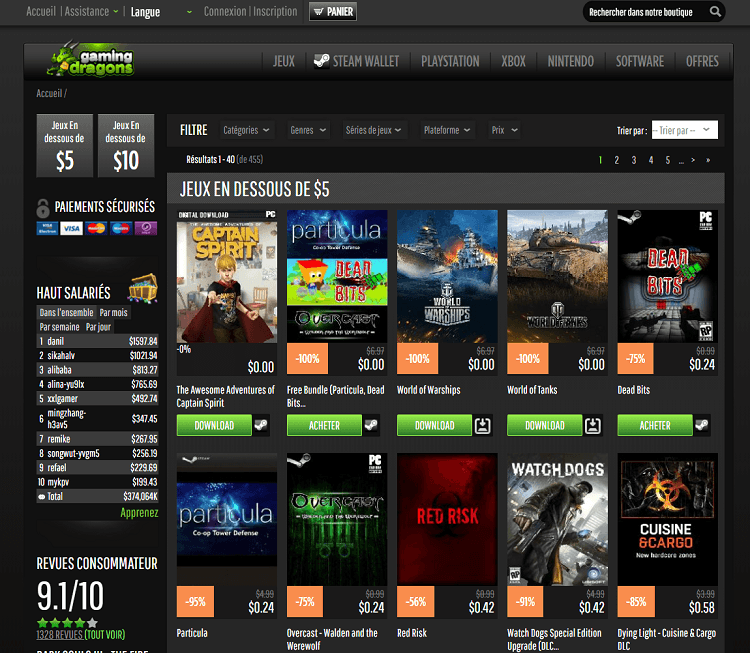Click the Steam icon beside Captain Spirit Download
750x653 pixels.
click(261, 425)
